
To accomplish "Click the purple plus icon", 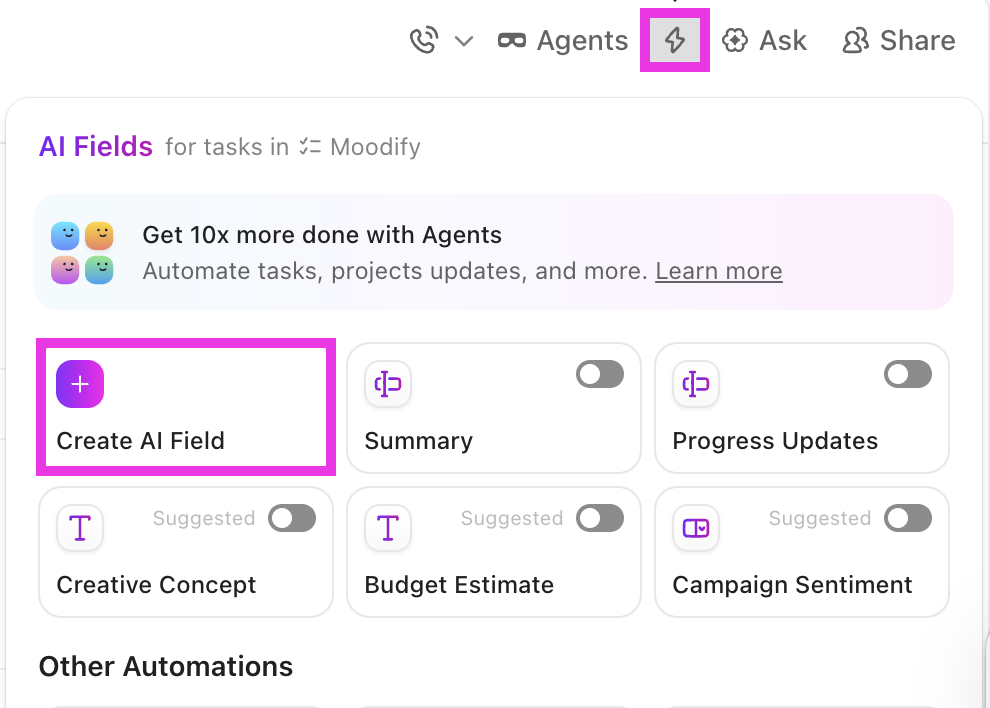I will tap(80, 384).
